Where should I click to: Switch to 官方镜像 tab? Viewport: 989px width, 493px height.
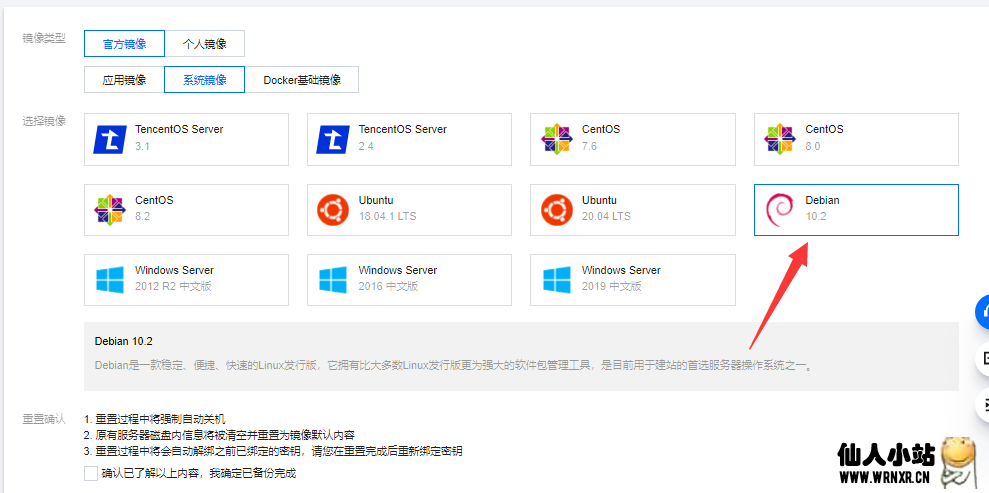(124, 44)
